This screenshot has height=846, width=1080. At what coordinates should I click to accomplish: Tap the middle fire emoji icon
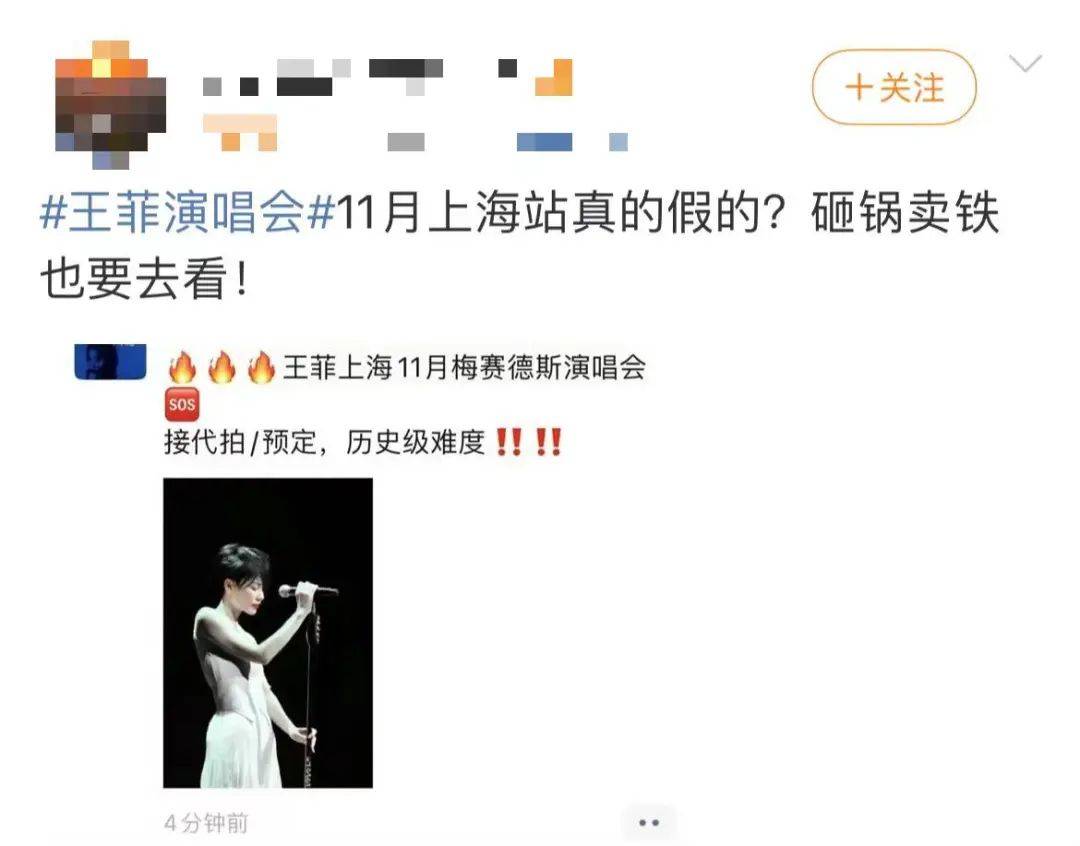222,367
